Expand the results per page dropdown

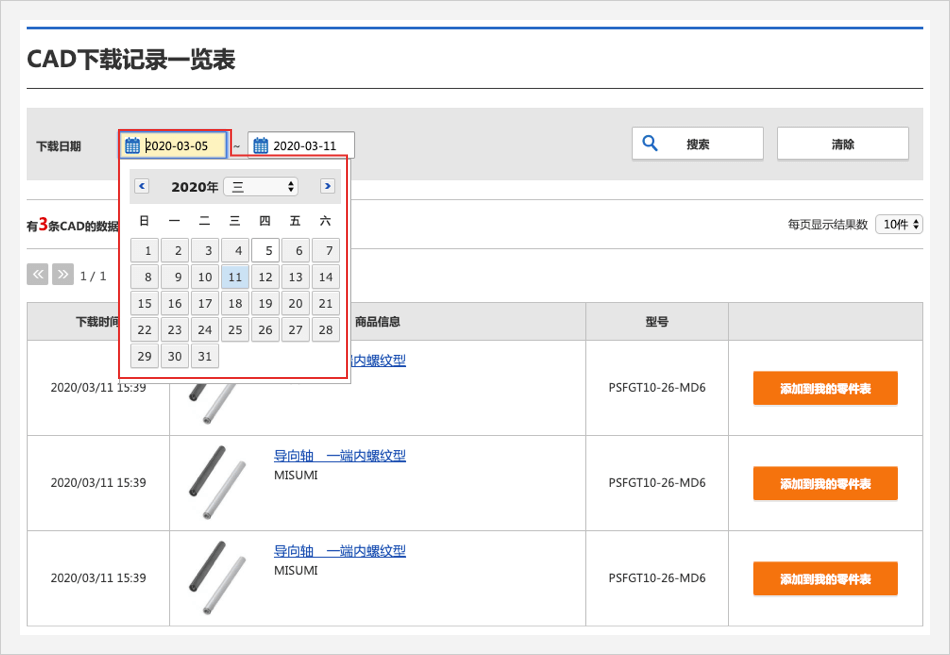(898, 224)
